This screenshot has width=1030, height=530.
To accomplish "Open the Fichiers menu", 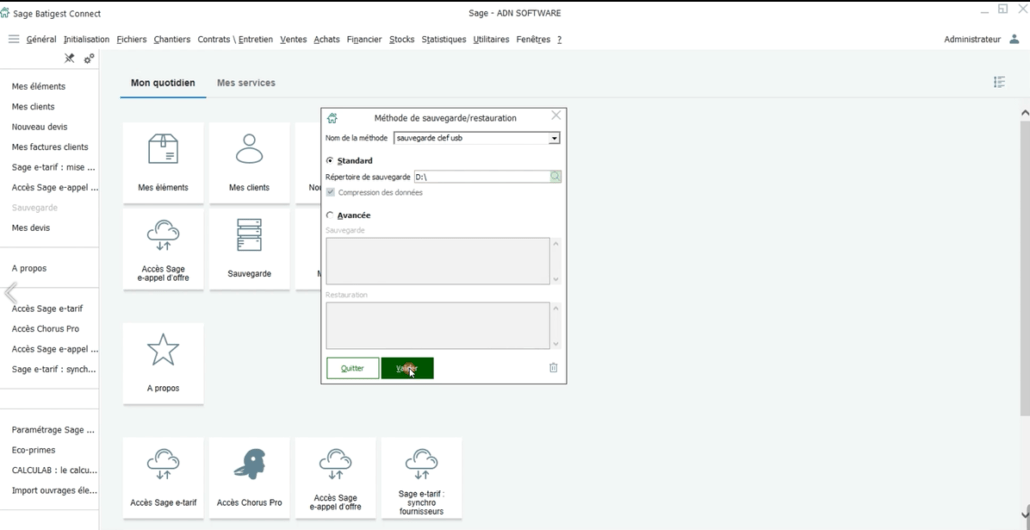I will [131, 39].
